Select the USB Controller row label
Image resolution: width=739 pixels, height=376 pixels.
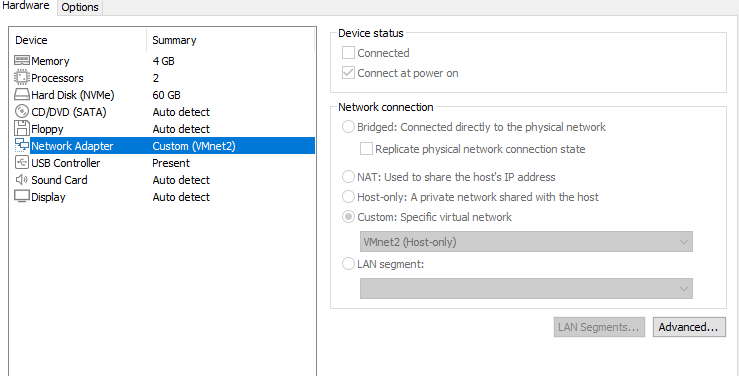[x=66, y=163]
